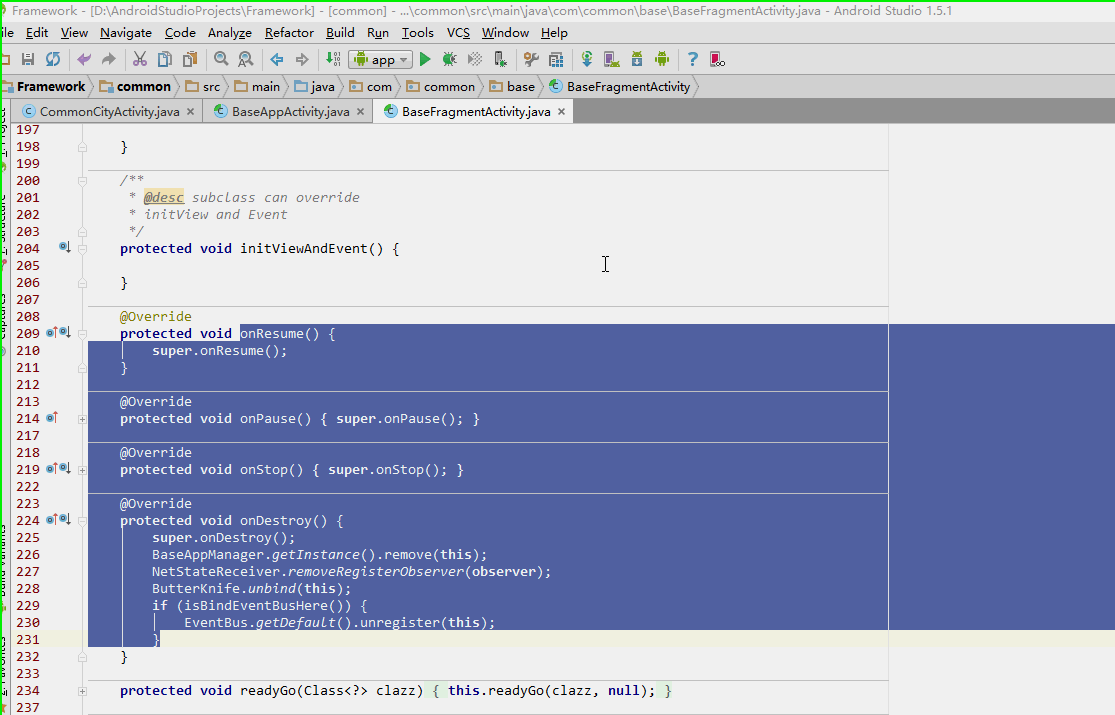Paste from clipboard via toolbar icon
The width and height of the screenshot is (1115, 715).
click(190, 59)
